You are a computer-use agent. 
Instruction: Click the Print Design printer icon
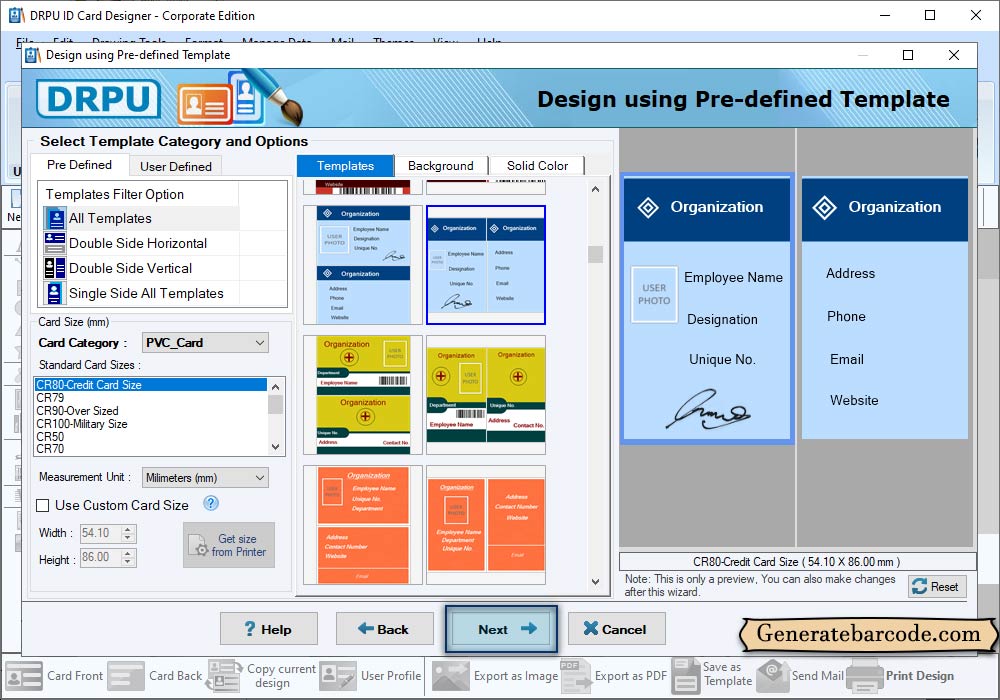coord(865,676)
